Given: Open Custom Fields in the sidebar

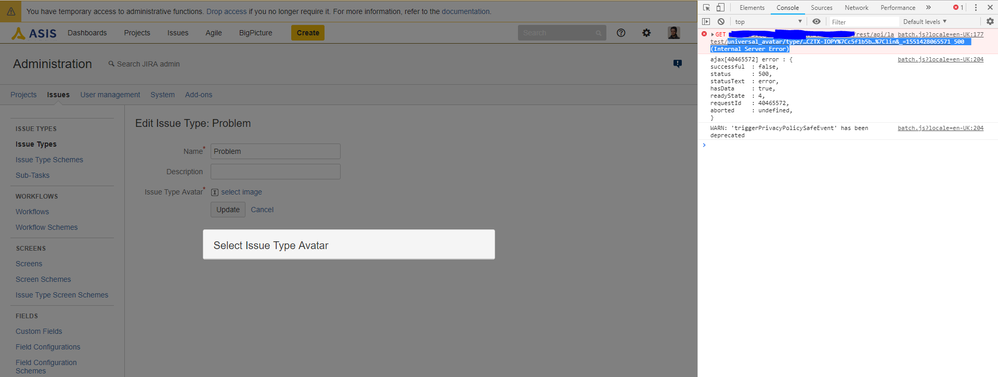Looking at the screenshot, I should point(39,331).
